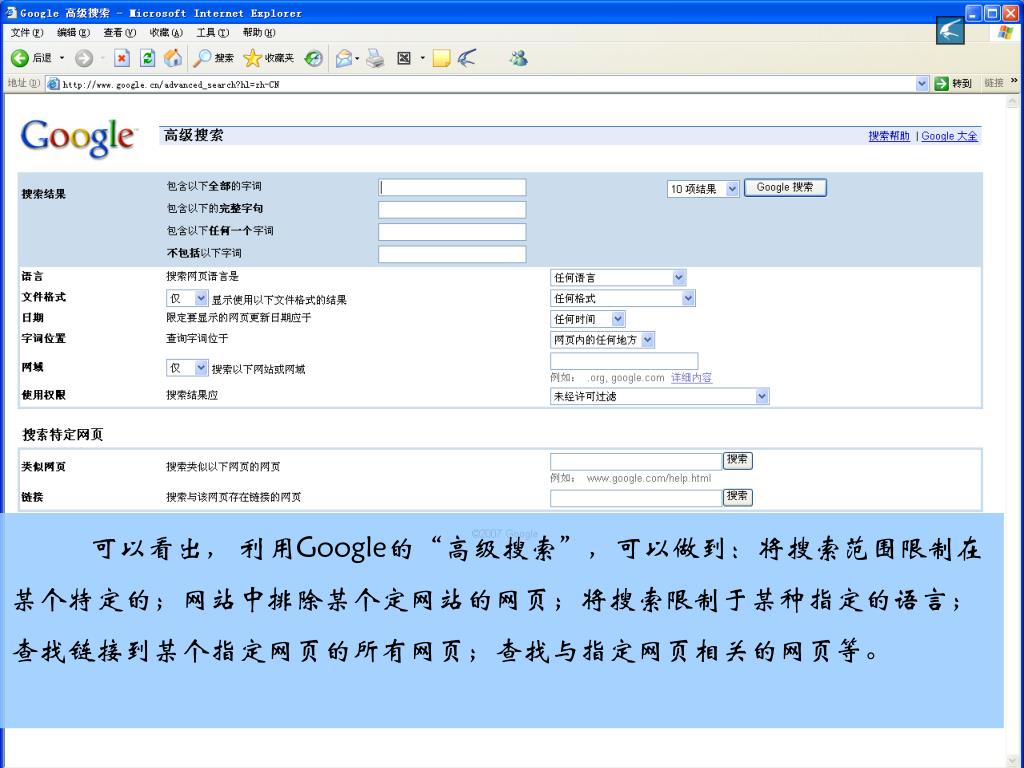This screenshot has width=1024, height=768.
Task: Click the Forward arrow icon
Action: tap(84, 58)
